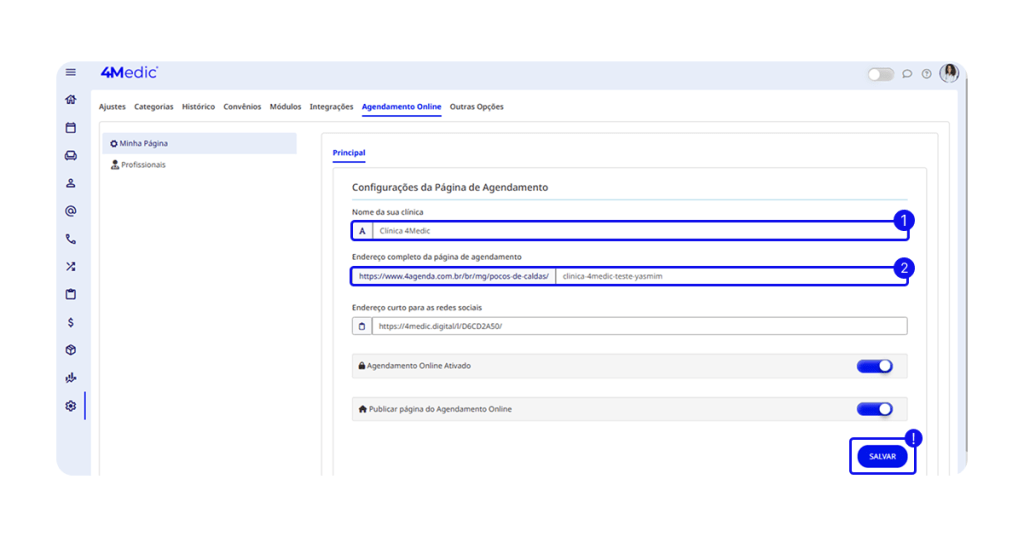Click the SALVAR button

point(882,456)
